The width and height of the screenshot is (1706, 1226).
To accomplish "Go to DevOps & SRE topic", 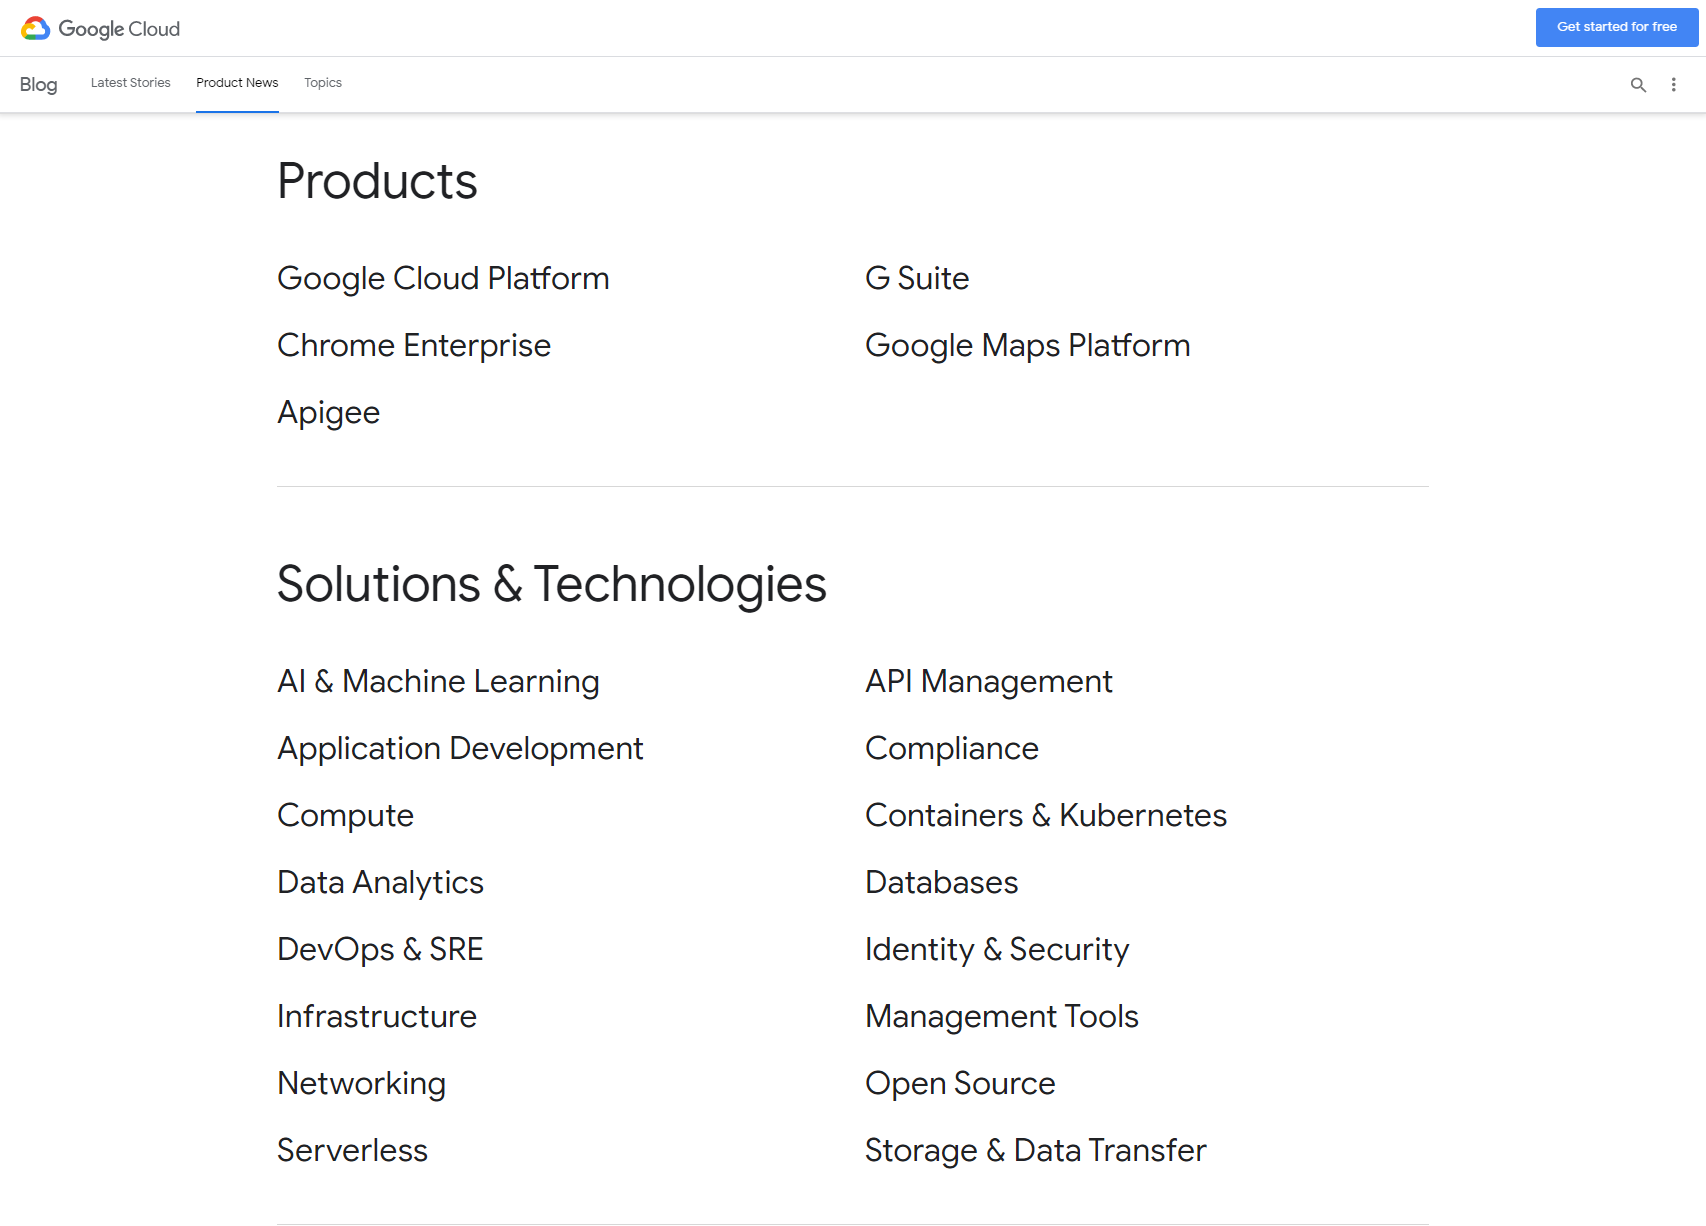I will pyautogui.click(x=380, y=949).
